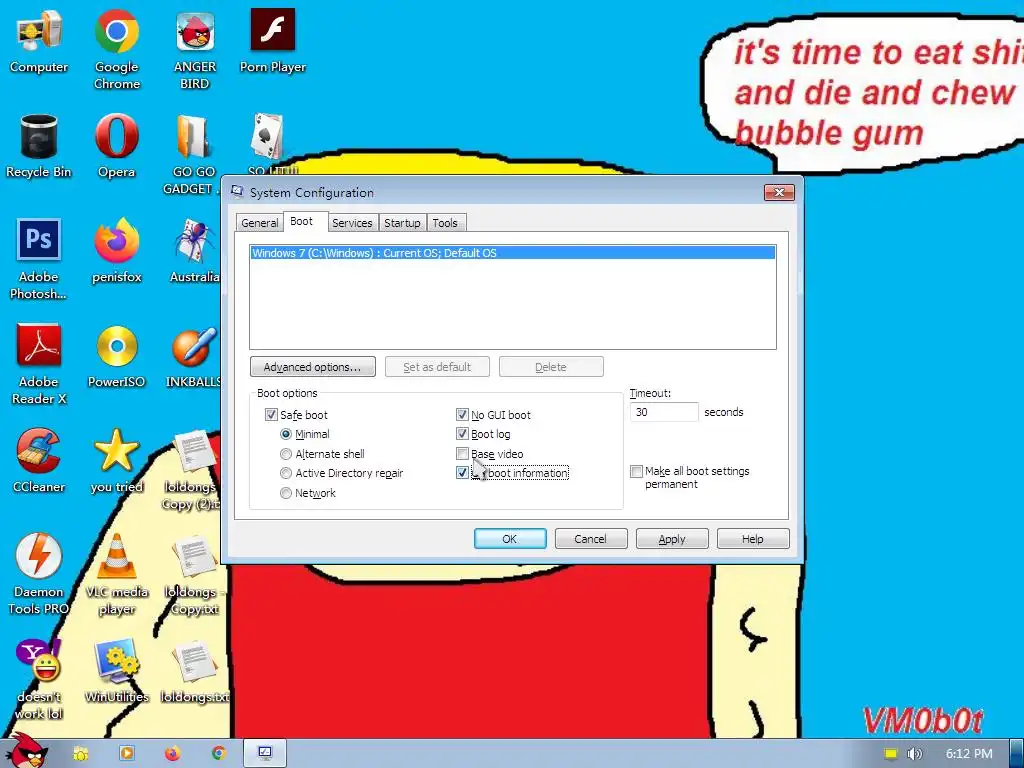Select the Alternate shell radio option

click(x=286, y=454)
